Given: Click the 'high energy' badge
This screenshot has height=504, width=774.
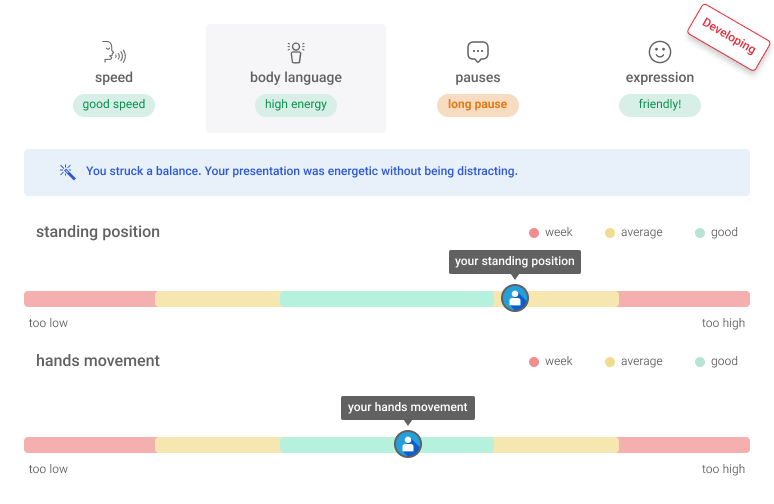Looking at the screenshot, I should point(296,105).
